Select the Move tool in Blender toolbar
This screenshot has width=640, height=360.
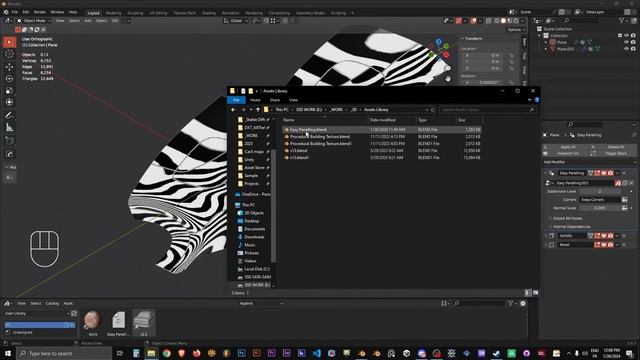[x=9, y=66]
